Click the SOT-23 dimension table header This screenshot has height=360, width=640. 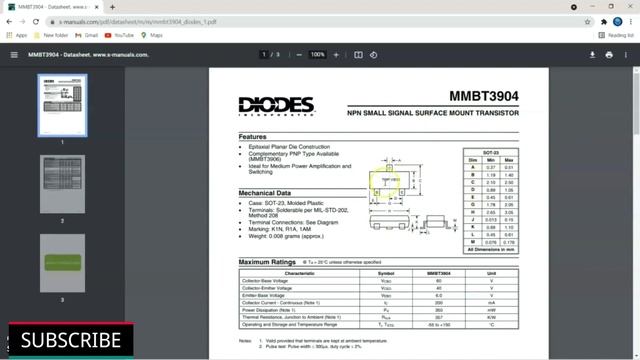pos(491,153)
